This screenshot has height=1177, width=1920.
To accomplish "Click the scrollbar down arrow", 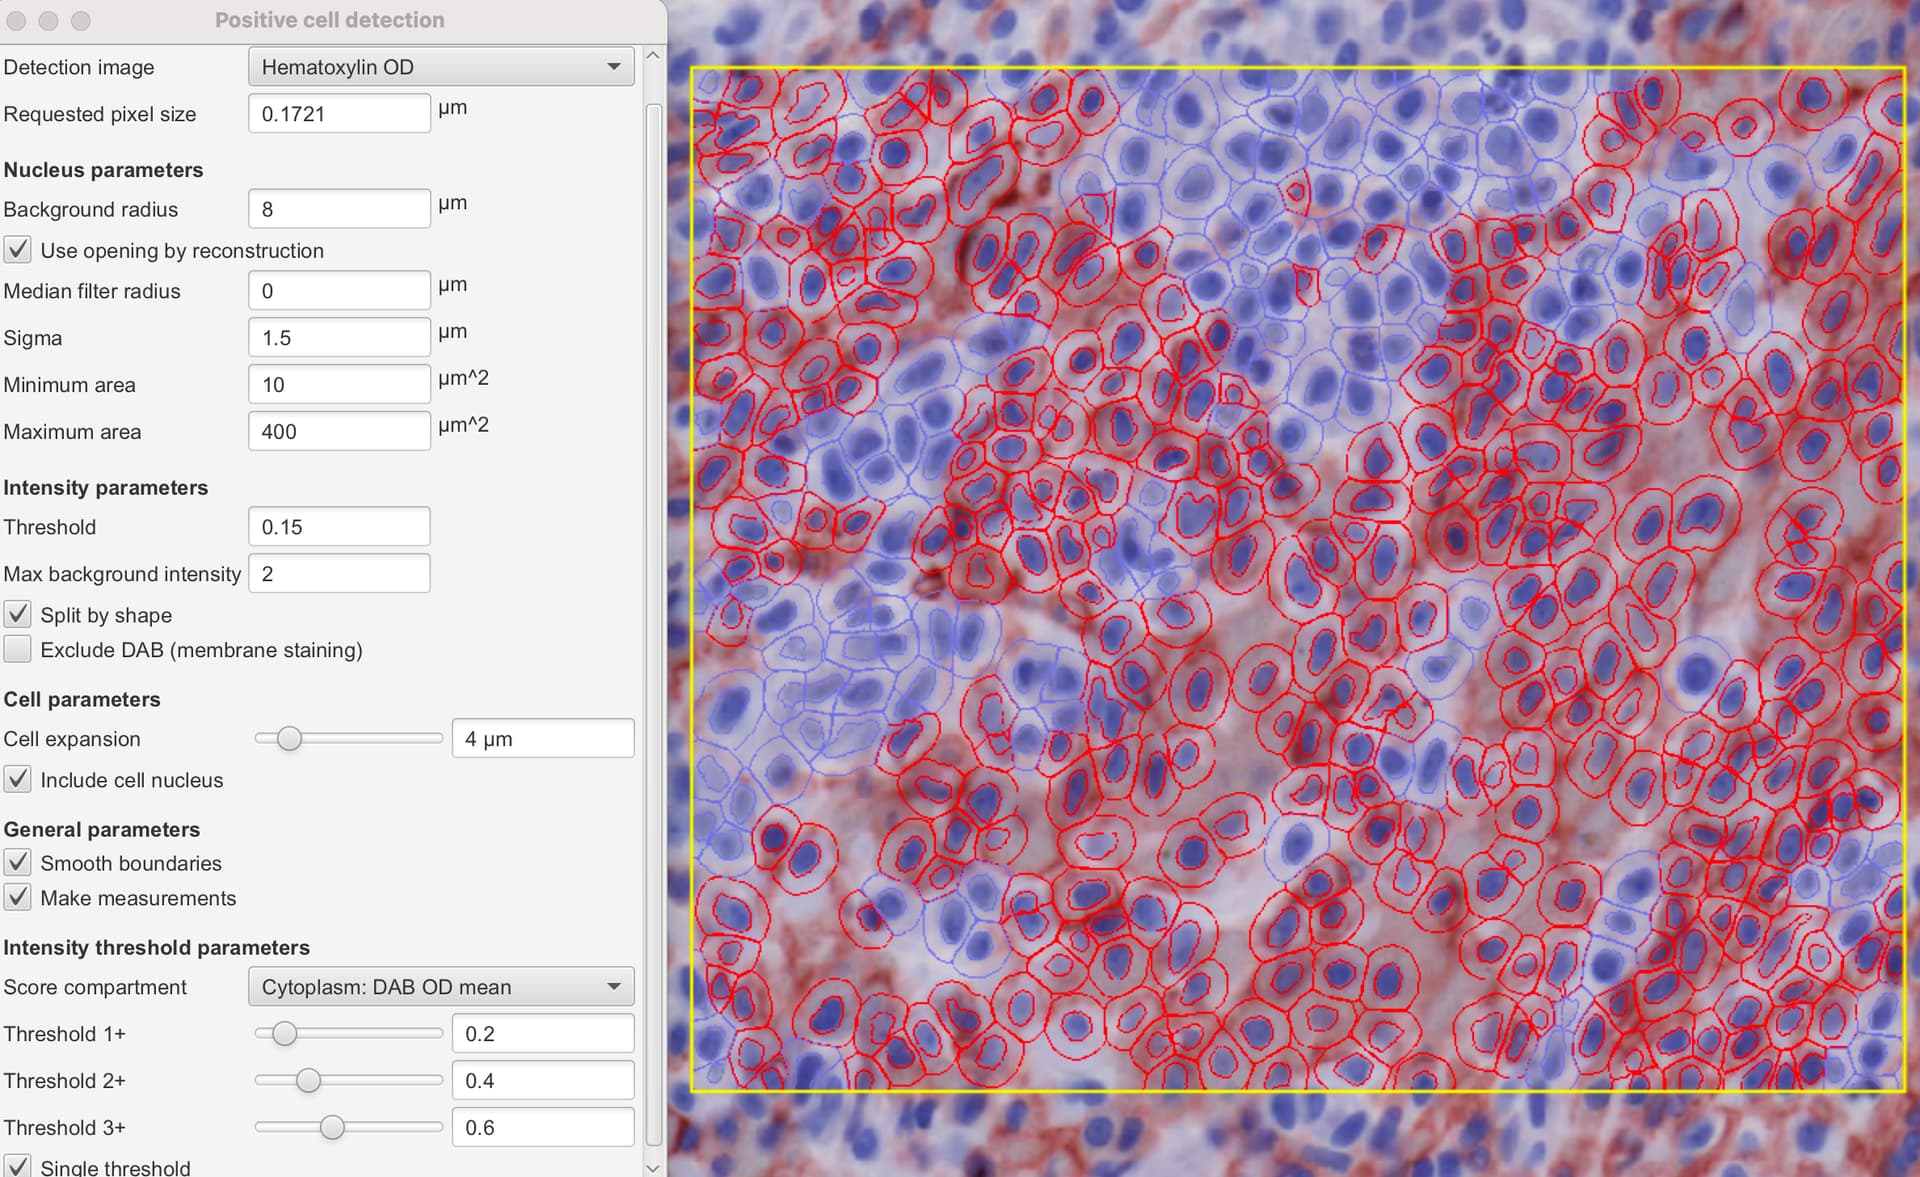I will click(x=653, y=1167).
